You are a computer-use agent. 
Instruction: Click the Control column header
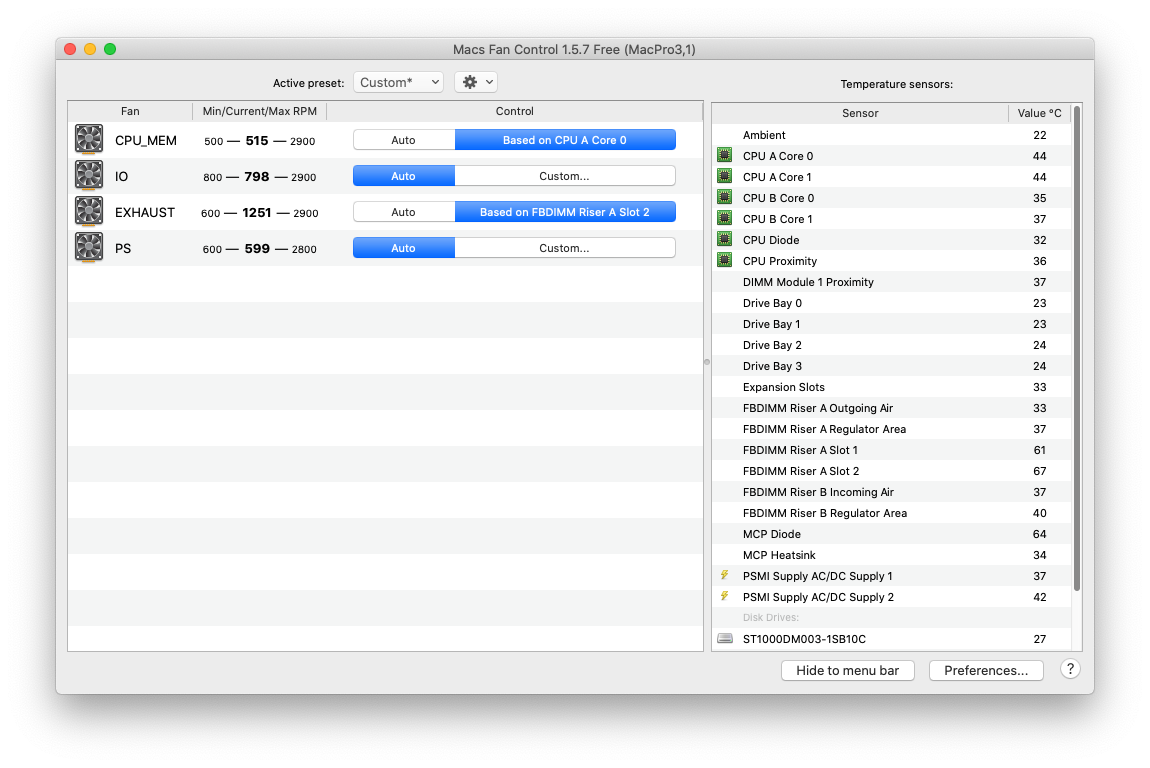(514, 111)
